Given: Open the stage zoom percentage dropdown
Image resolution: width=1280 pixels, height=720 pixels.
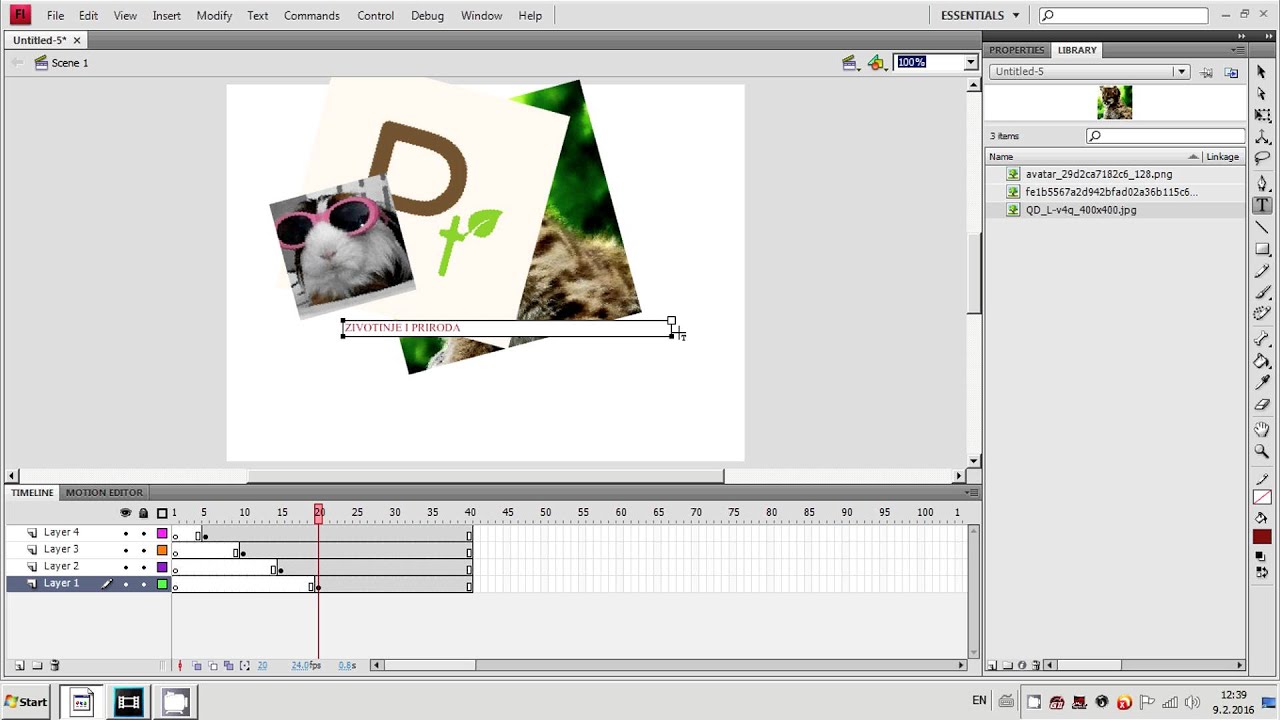Looking at the screenshot, I should click(x=970, y=62).
